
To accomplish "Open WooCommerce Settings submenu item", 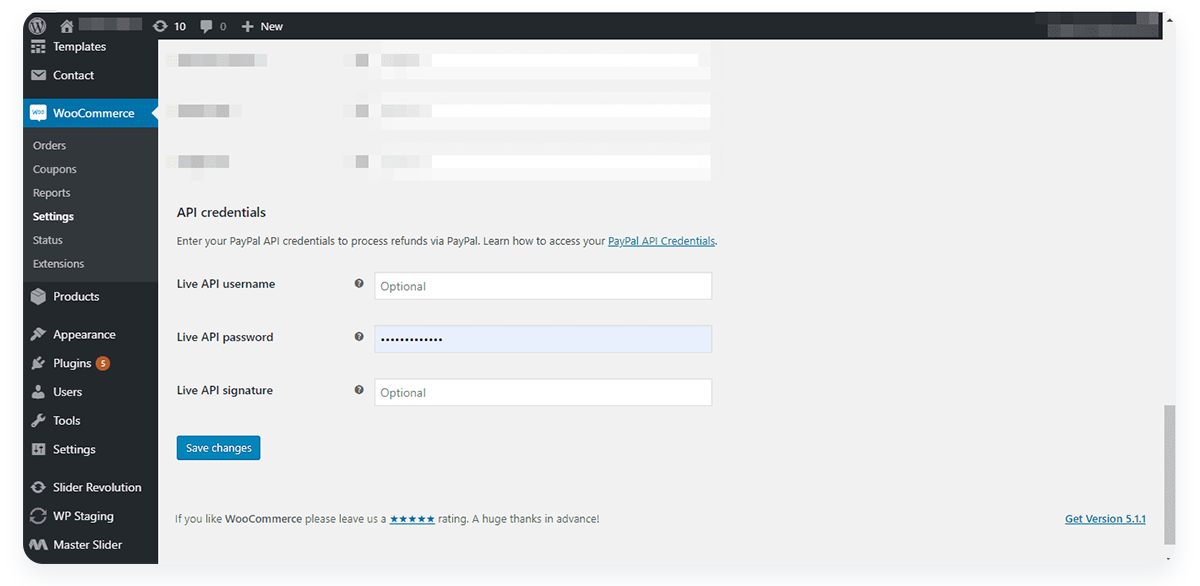I will tap(53, 216).
